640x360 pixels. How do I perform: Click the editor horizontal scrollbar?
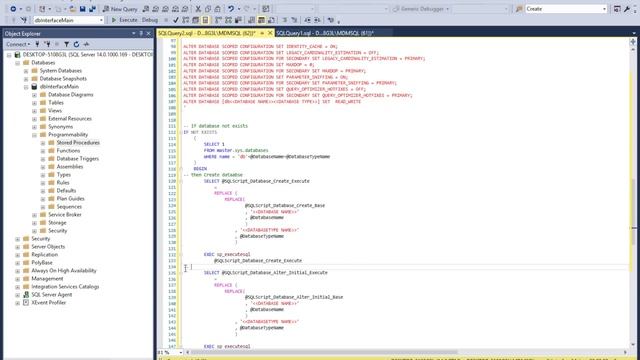click(x=406, y=352)
